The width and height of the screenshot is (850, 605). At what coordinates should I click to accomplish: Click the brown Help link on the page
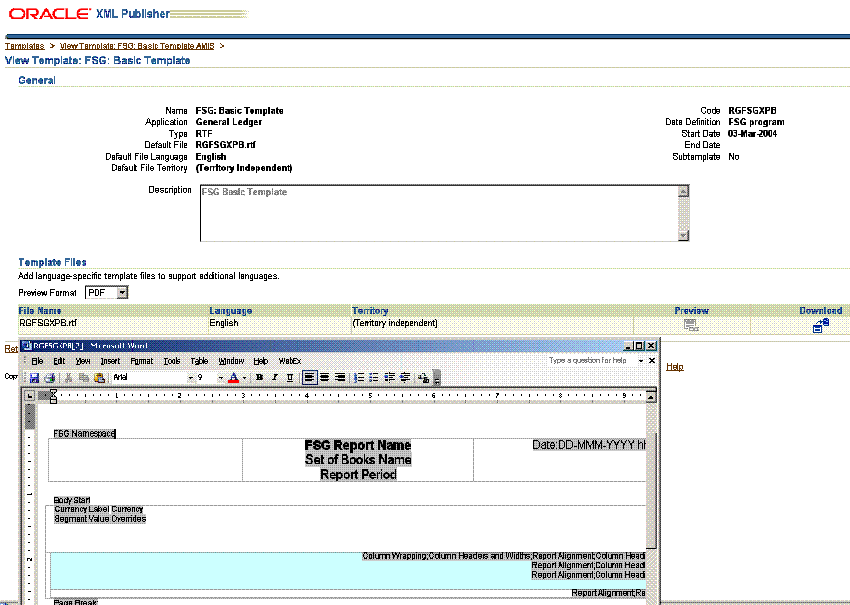point(674,367)
